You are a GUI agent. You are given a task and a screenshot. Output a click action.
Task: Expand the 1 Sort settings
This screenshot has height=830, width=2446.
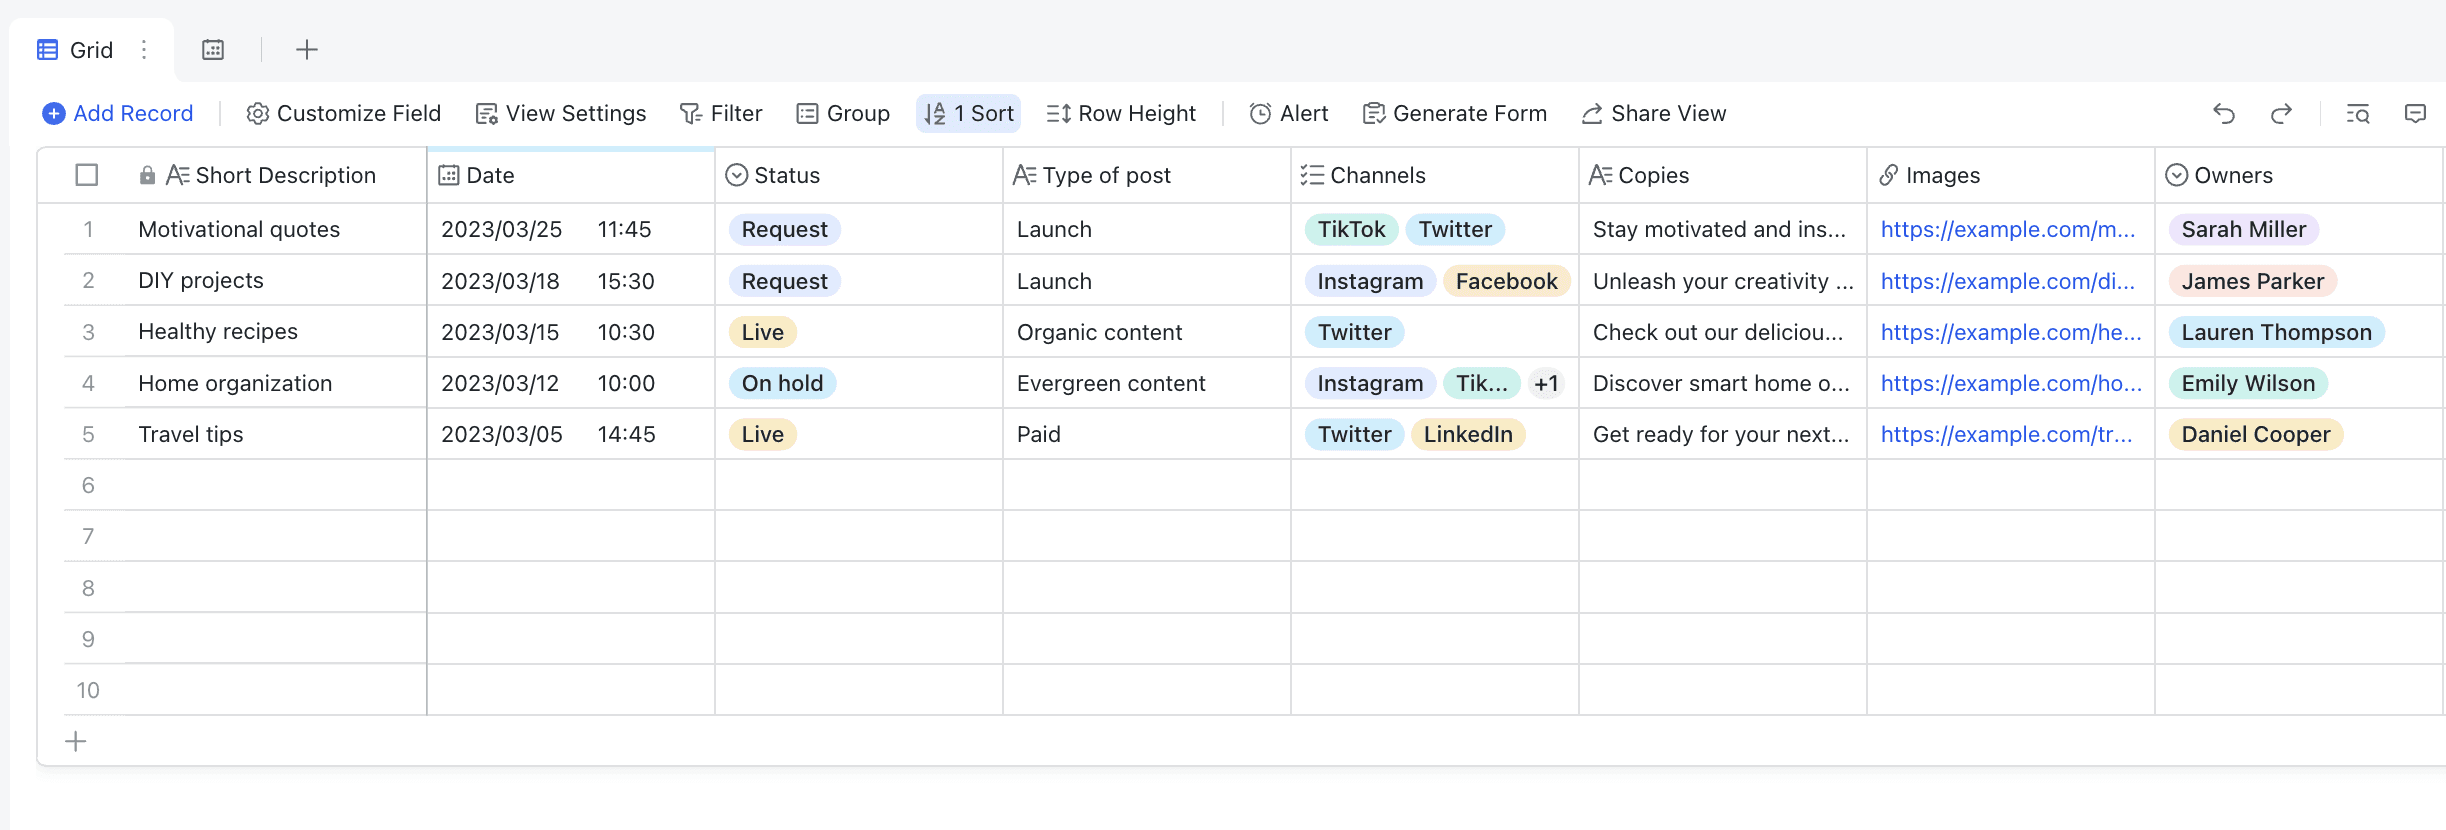coord(968,114)
